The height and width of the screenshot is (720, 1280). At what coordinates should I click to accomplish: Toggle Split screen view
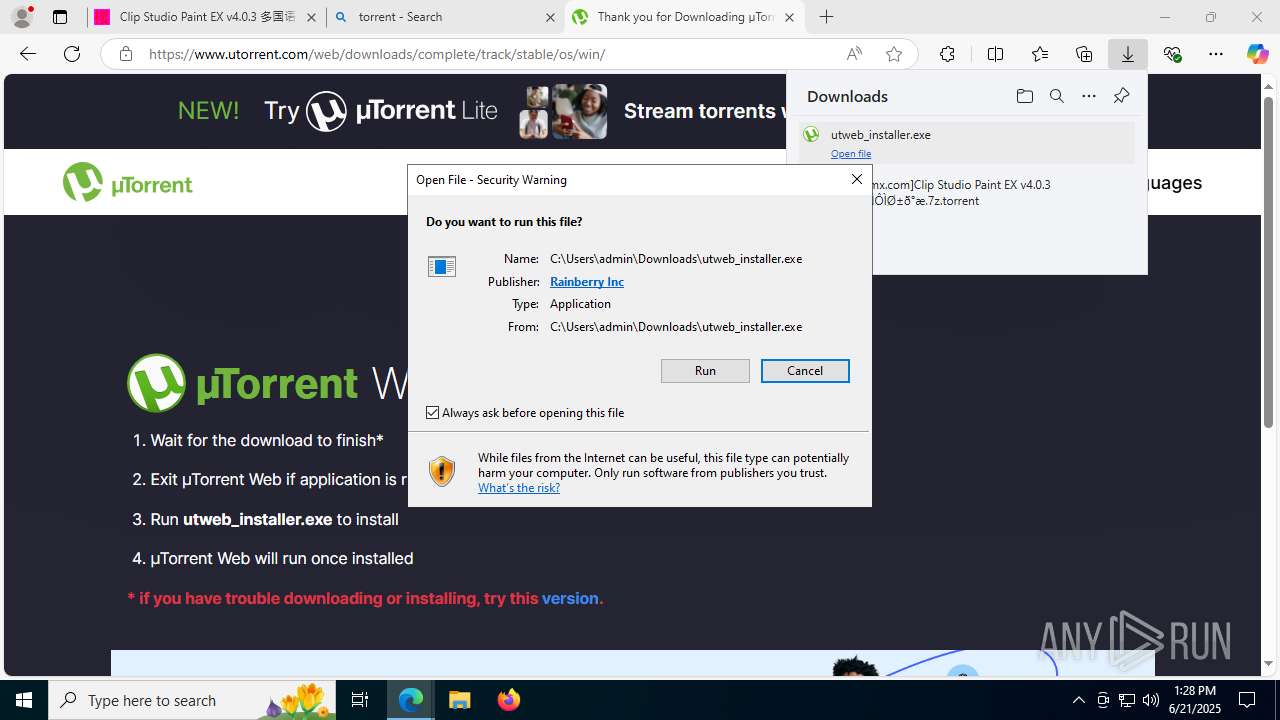(x=995, y=54)
